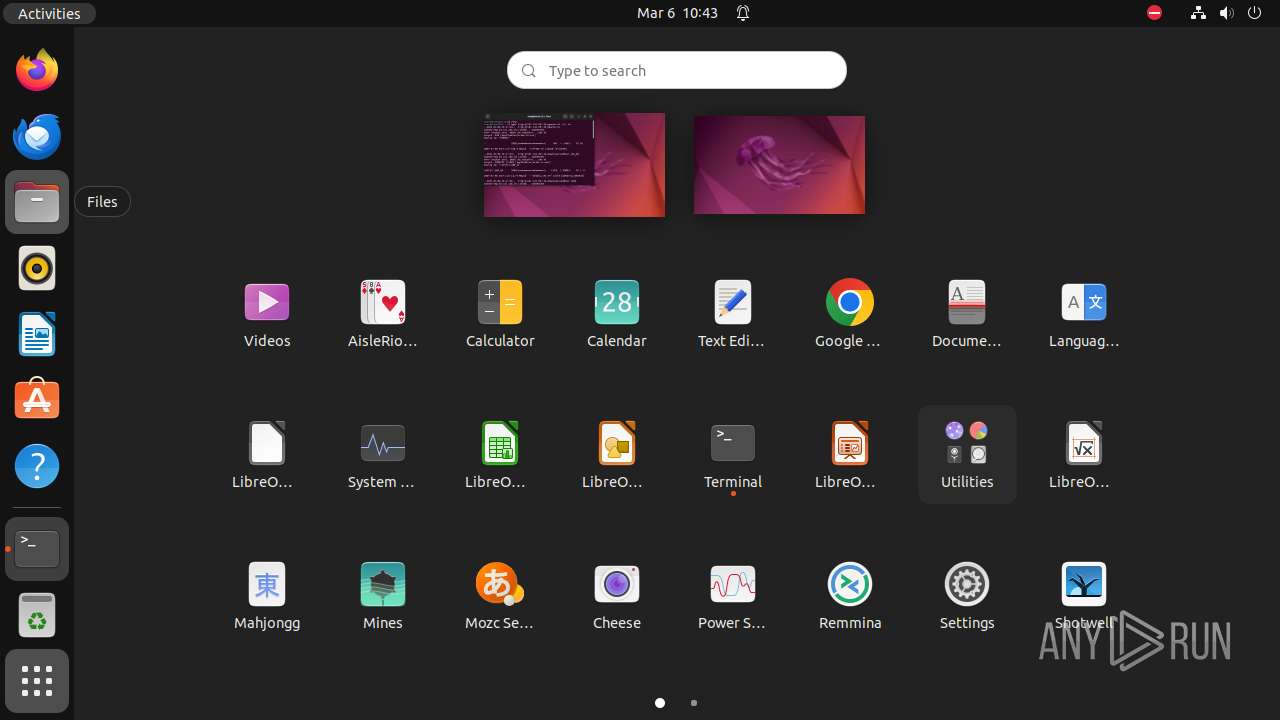Open the Document Viewer app
Image resolution: width=1280 pixels, height=720 pixels.
(967, 314)
